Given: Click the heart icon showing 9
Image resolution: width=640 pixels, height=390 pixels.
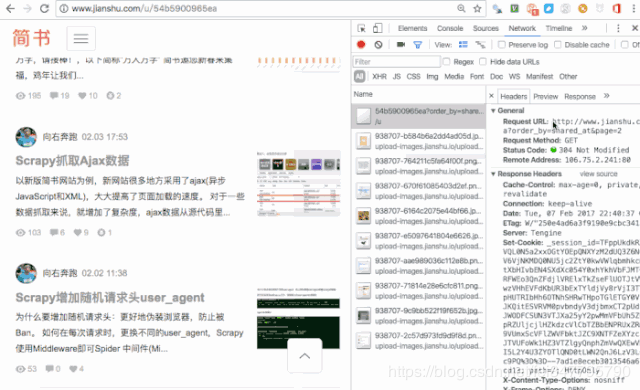Looking at the screenshot, I should [78, 233].
